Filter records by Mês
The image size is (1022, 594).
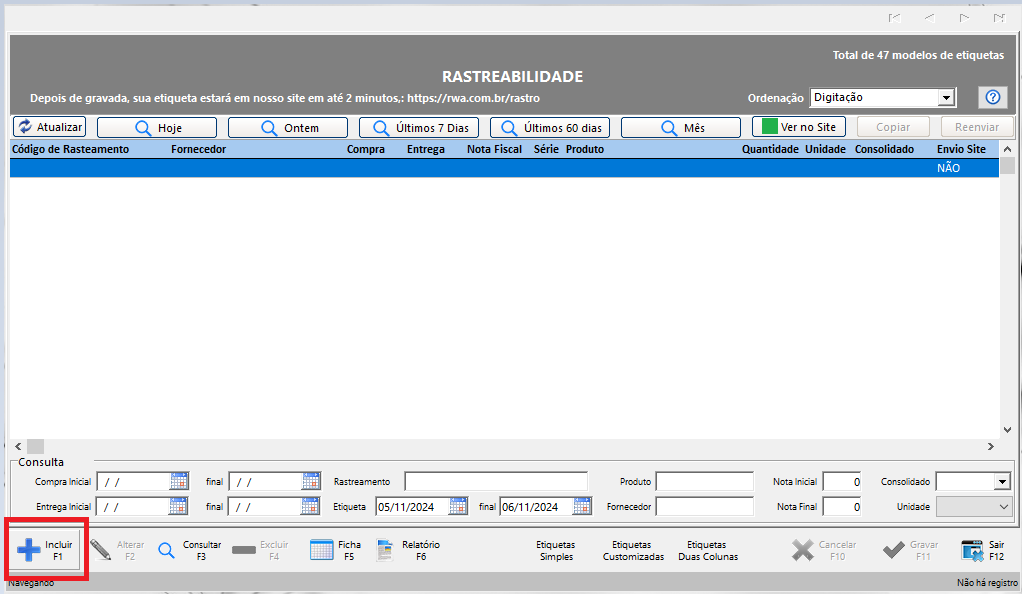[x=681, y=128]
